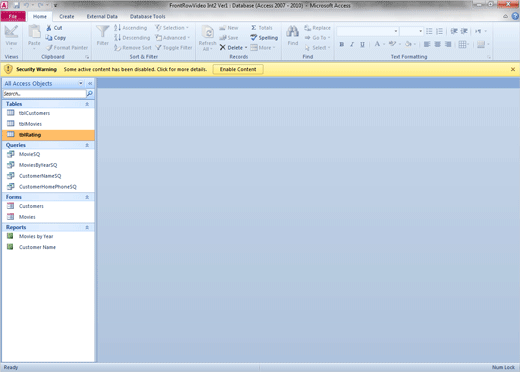Click the Spelling check icon
The height and width of the screenshot is (372, 520).
point(254,37)
